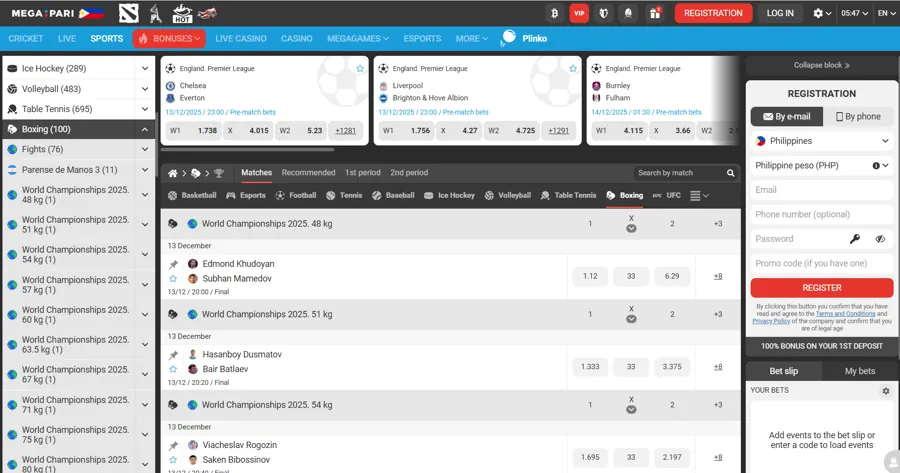
Task: Select the Football sport filter
Action: tap(296, 195)
